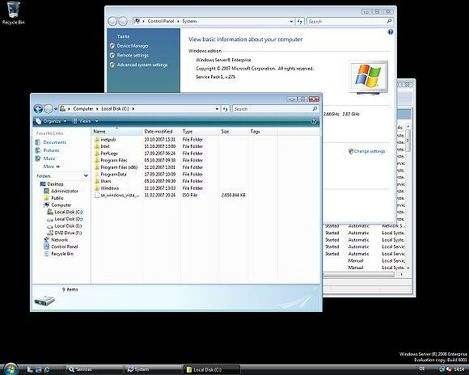Select Computer in the Folders tree
Image resolution: width=469 pixels, height=375 pixels.
(x=61, y=205)
